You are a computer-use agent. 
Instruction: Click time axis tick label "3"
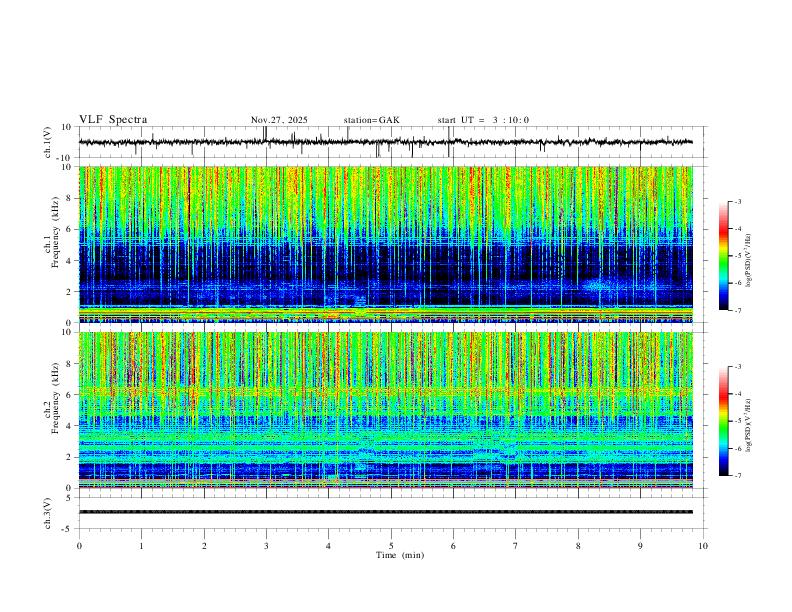(x=266, y=546)
